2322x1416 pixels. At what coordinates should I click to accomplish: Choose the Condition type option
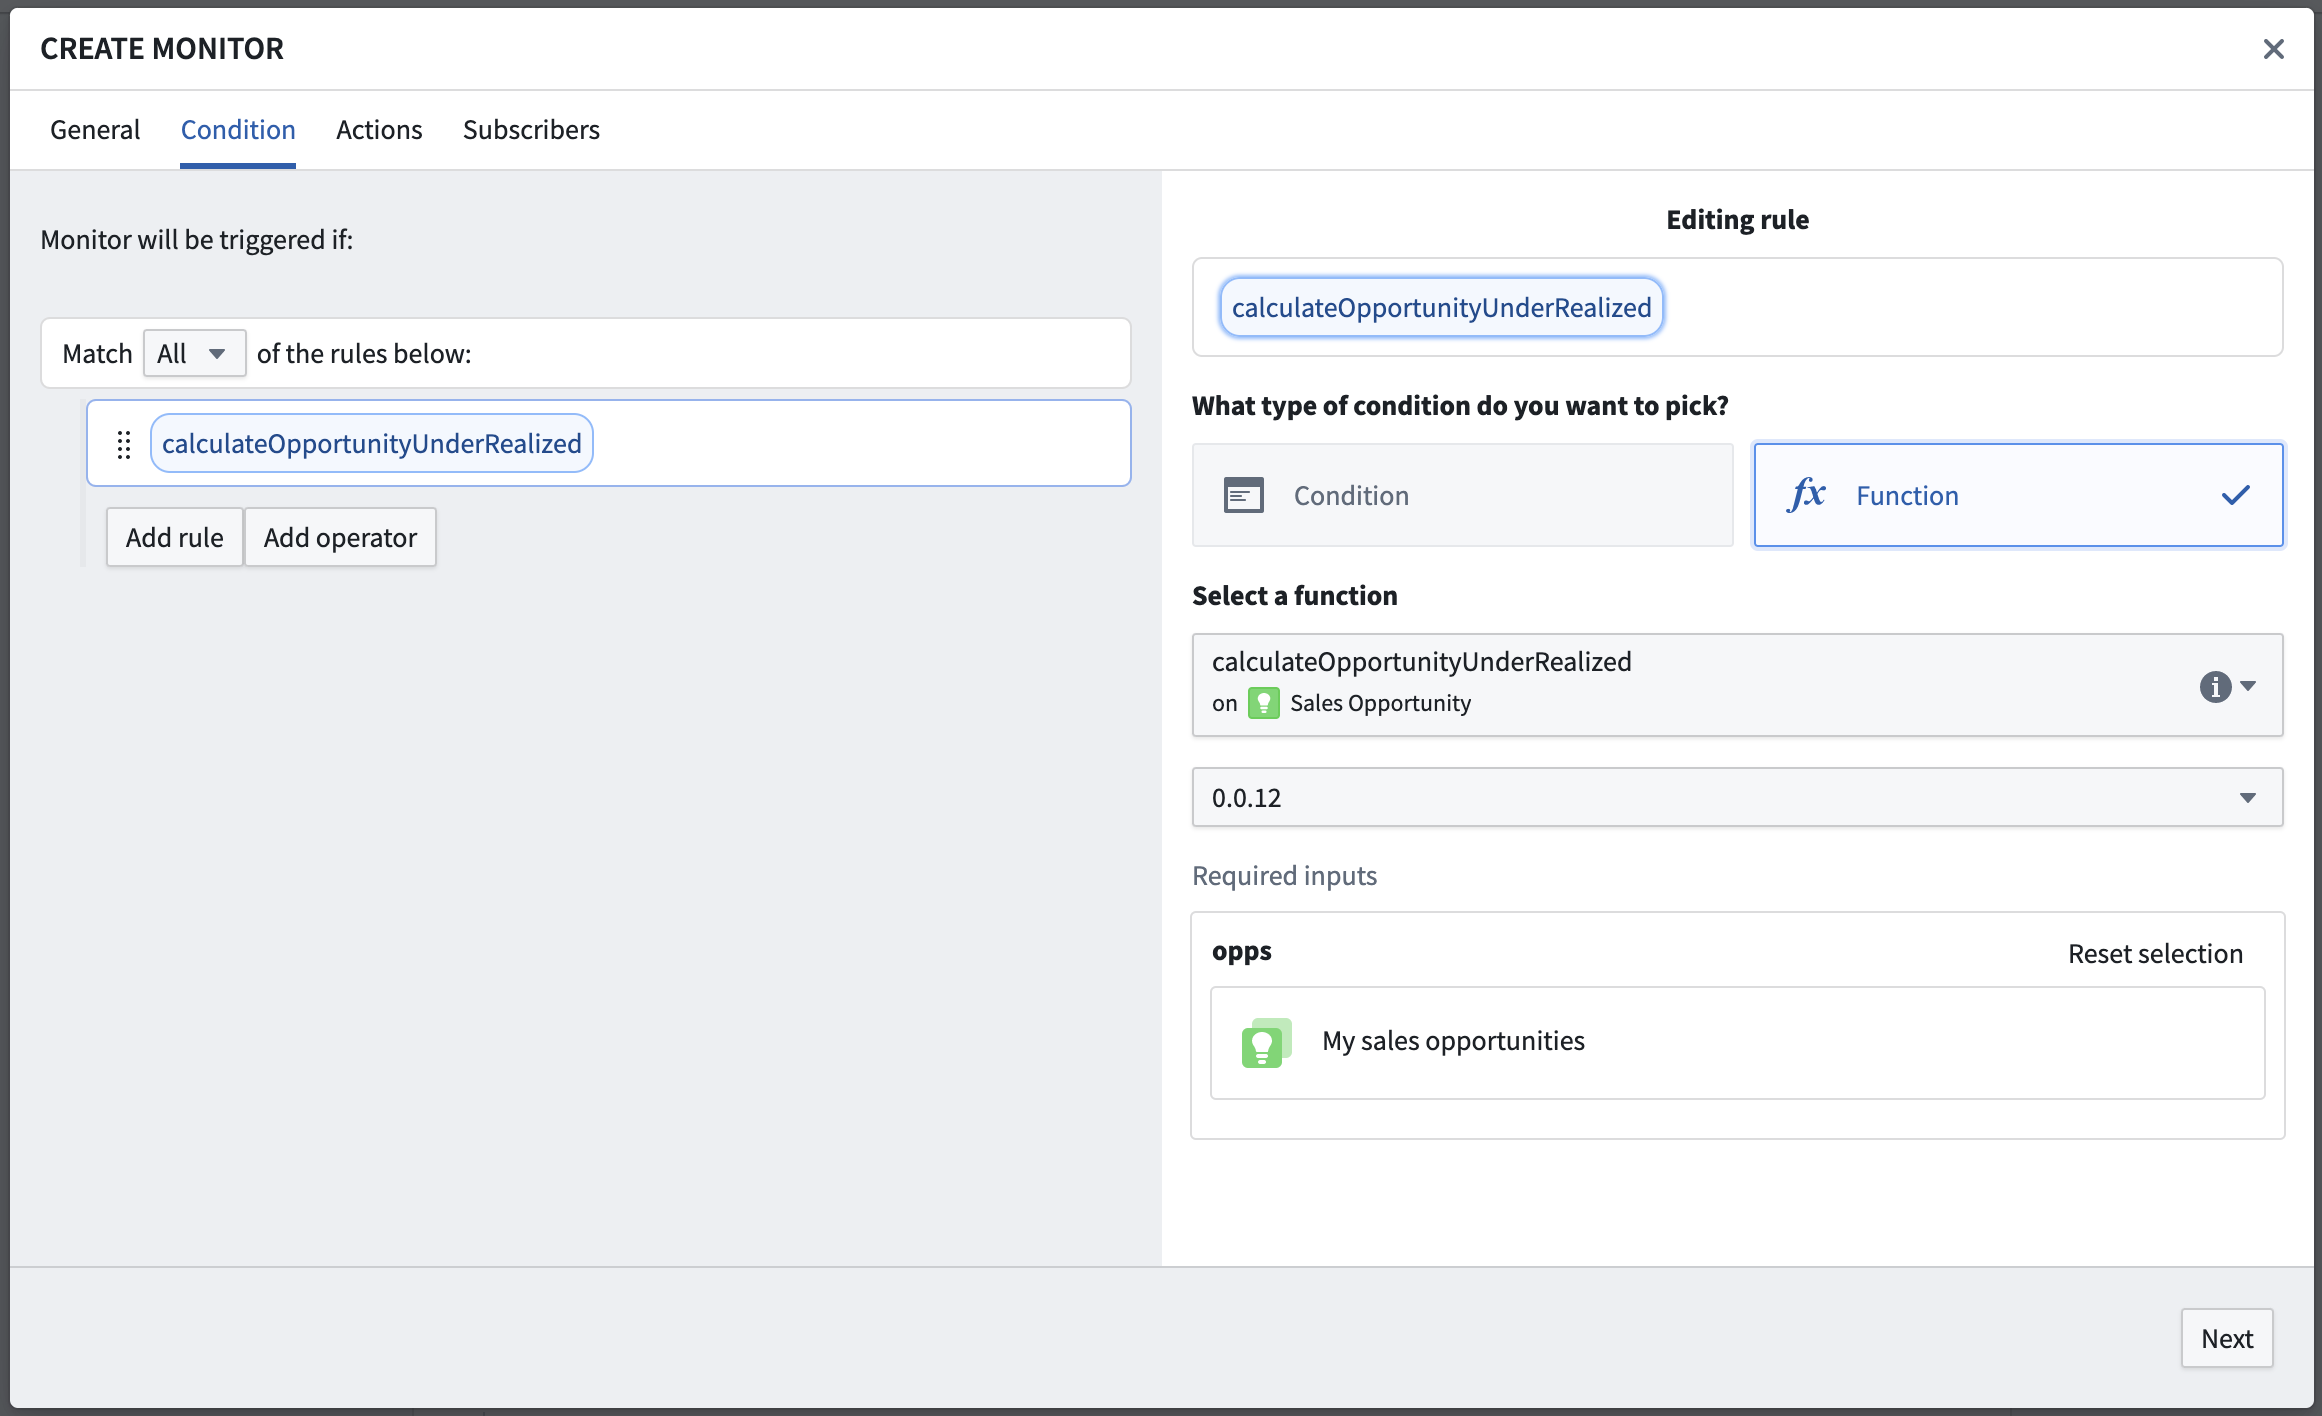[x=1463, y=495]
